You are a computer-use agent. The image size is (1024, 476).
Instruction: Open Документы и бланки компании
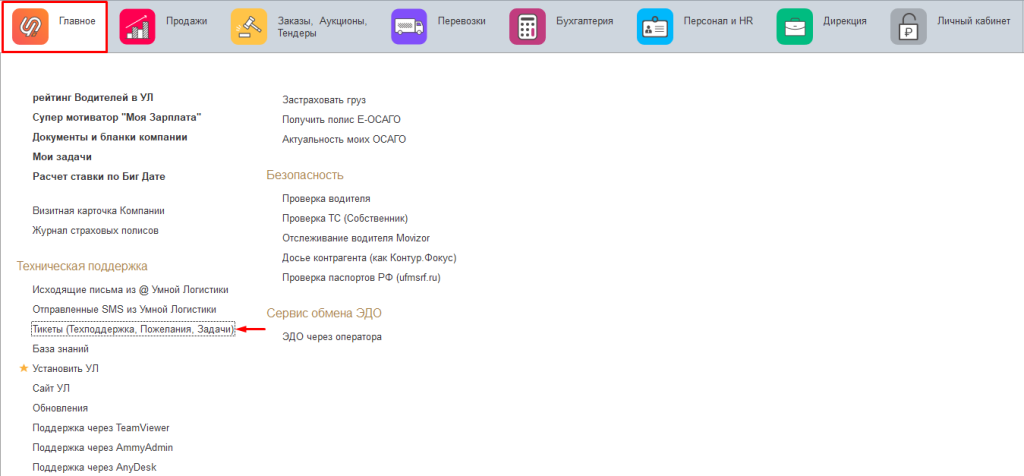(110, 137)
